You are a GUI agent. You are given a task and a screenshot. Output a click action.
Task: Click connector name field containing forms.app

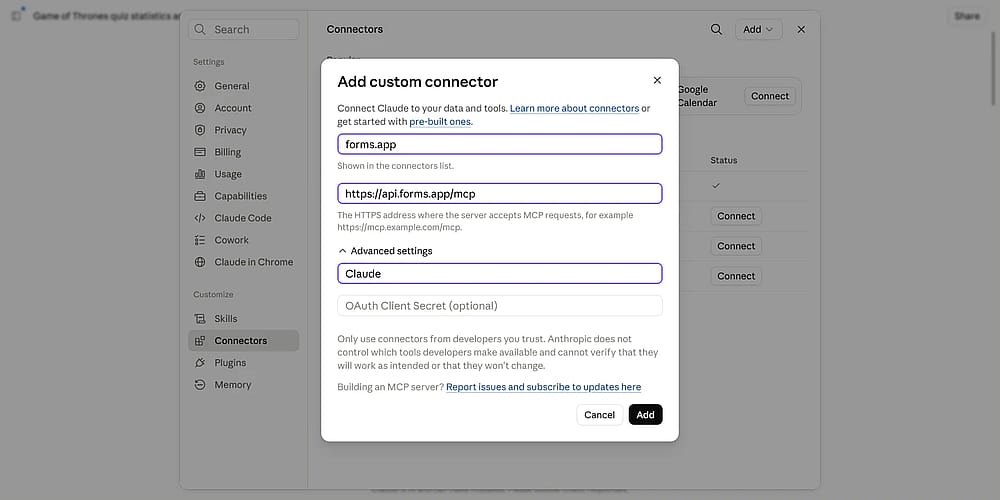click(500, 144)
